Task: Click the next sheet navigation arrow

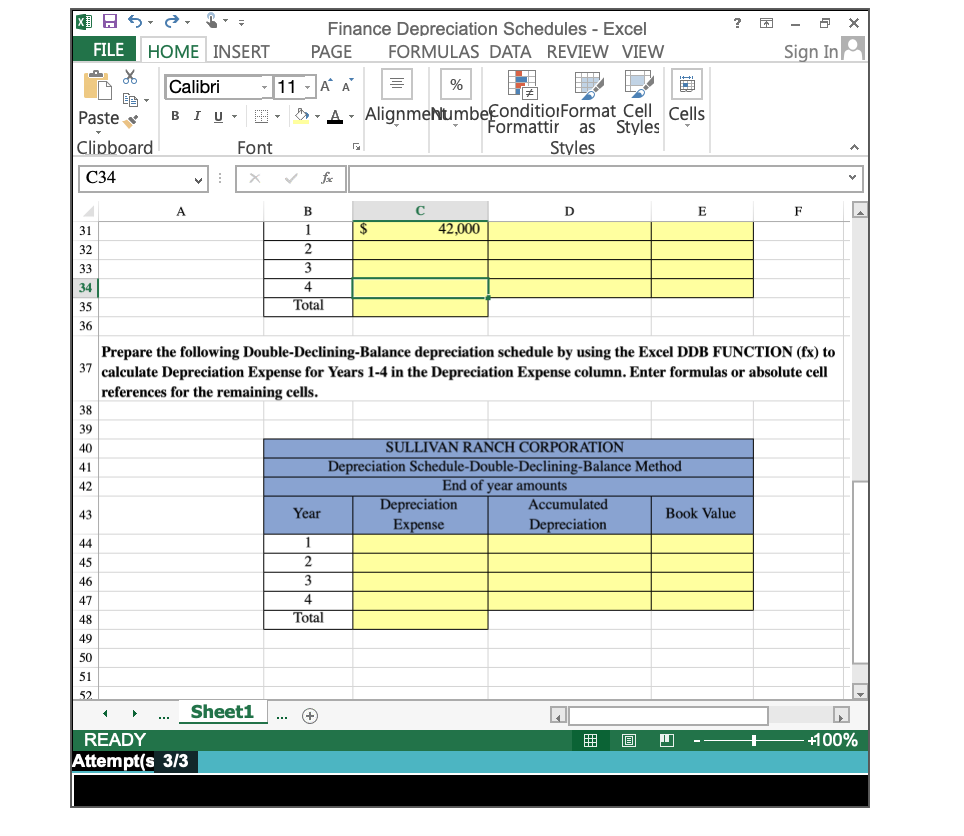Action: (135, 714)
